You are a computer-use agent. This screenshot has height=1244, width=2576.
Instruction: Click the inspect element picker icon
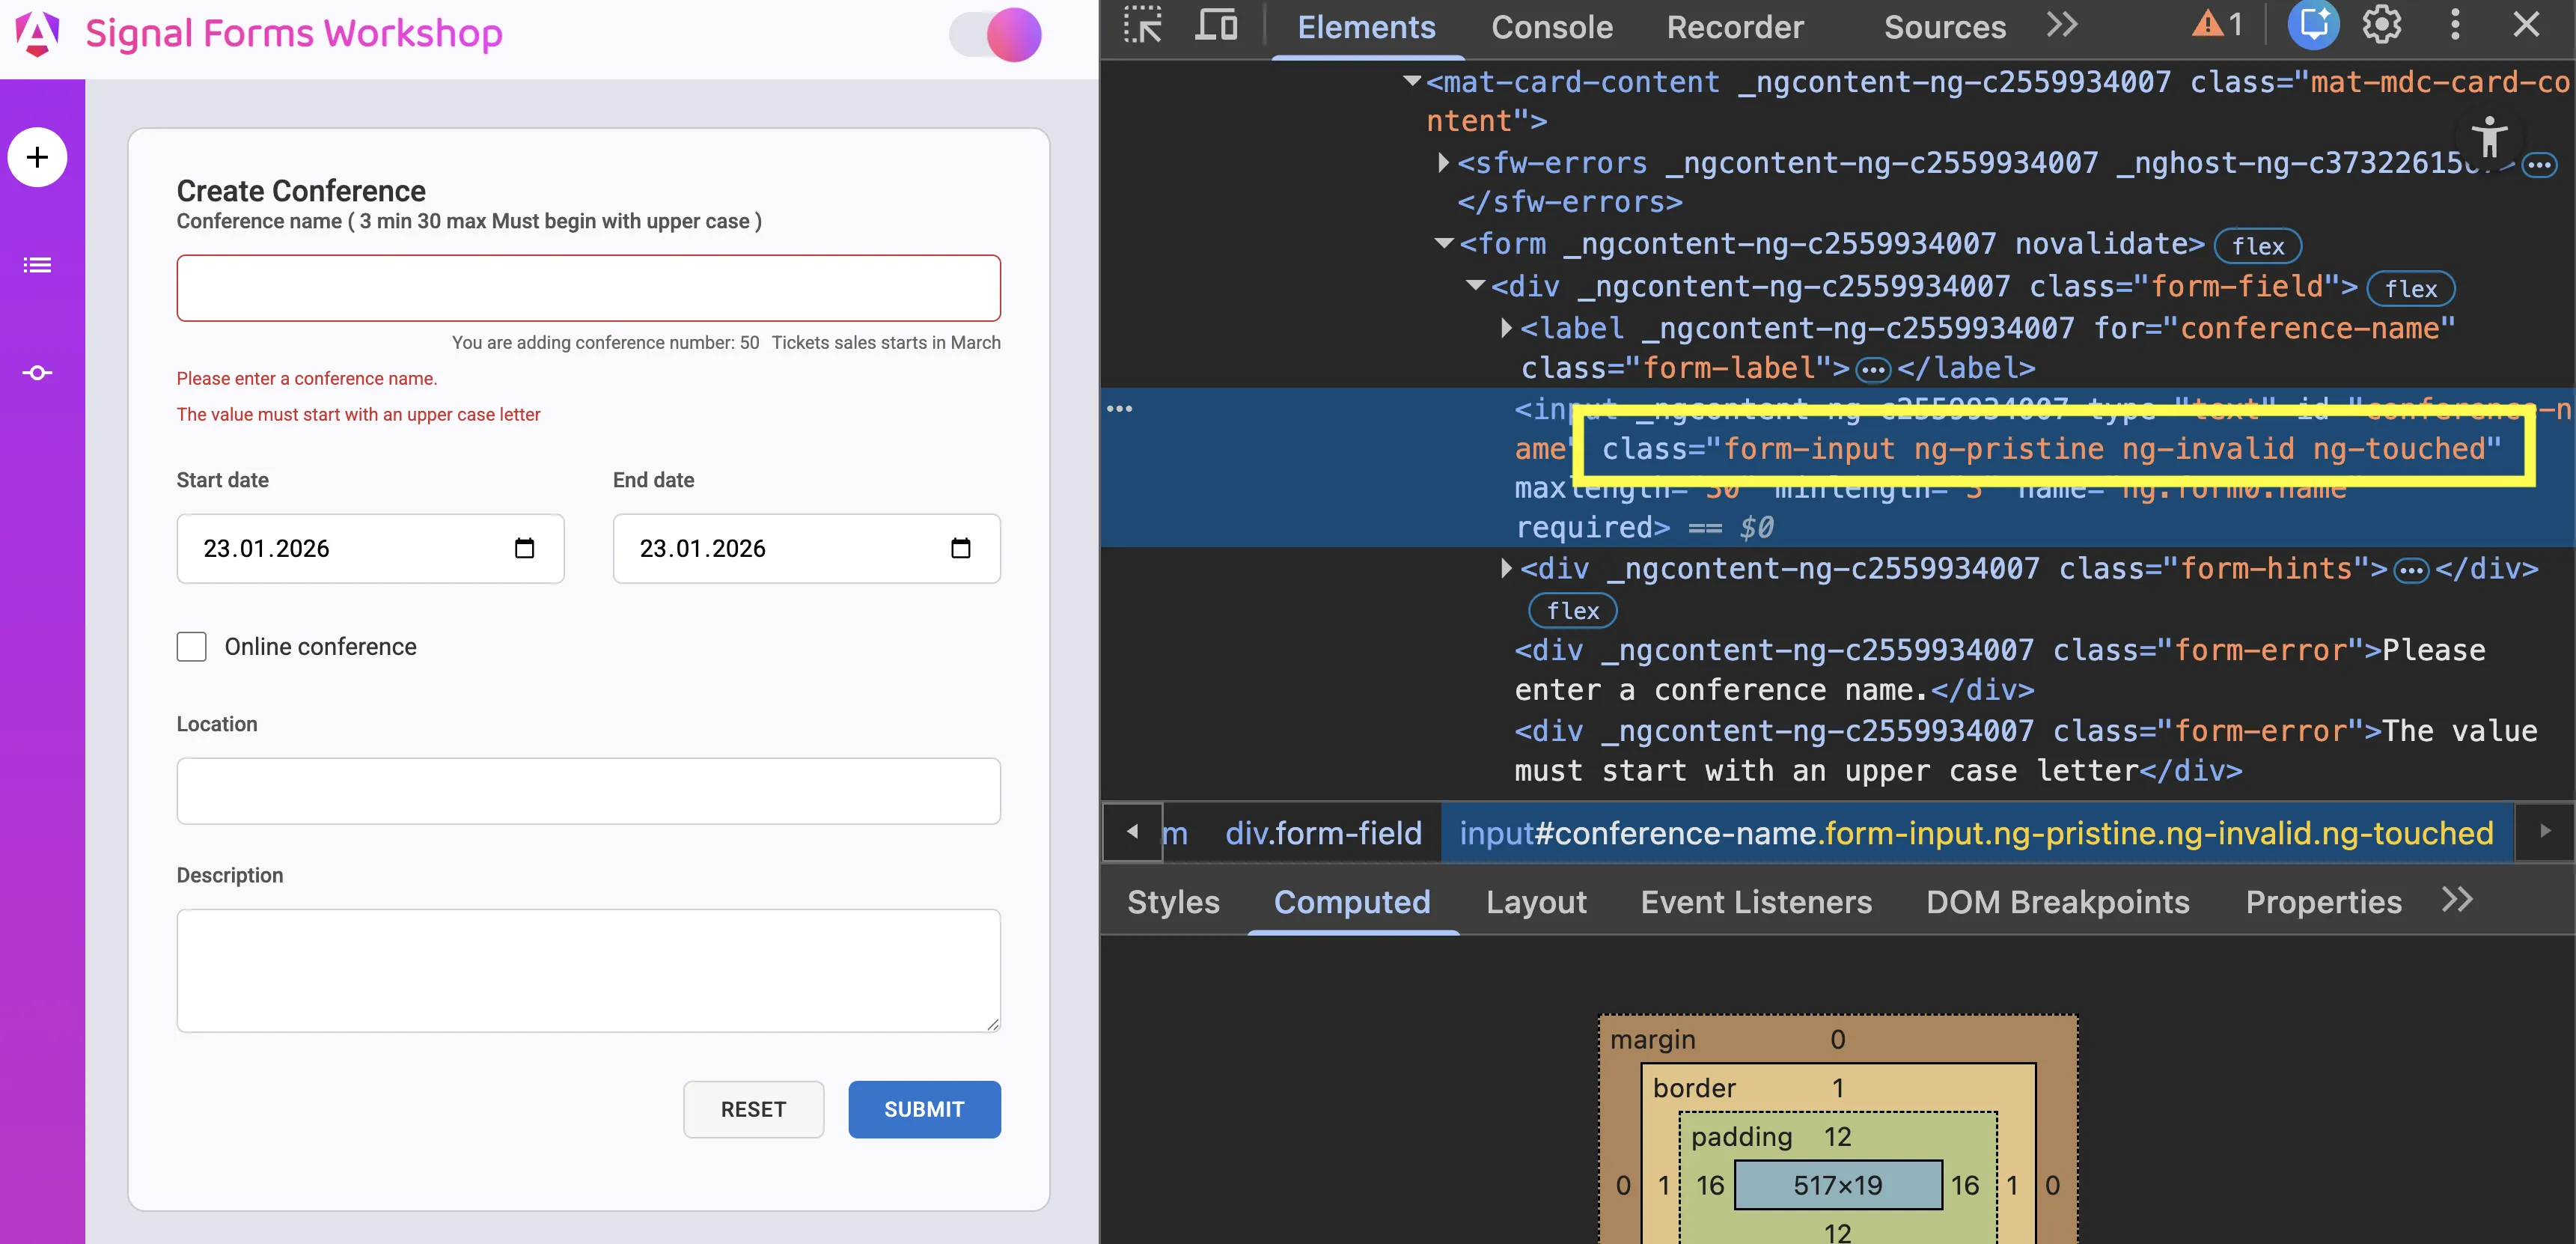[1143, 25]
